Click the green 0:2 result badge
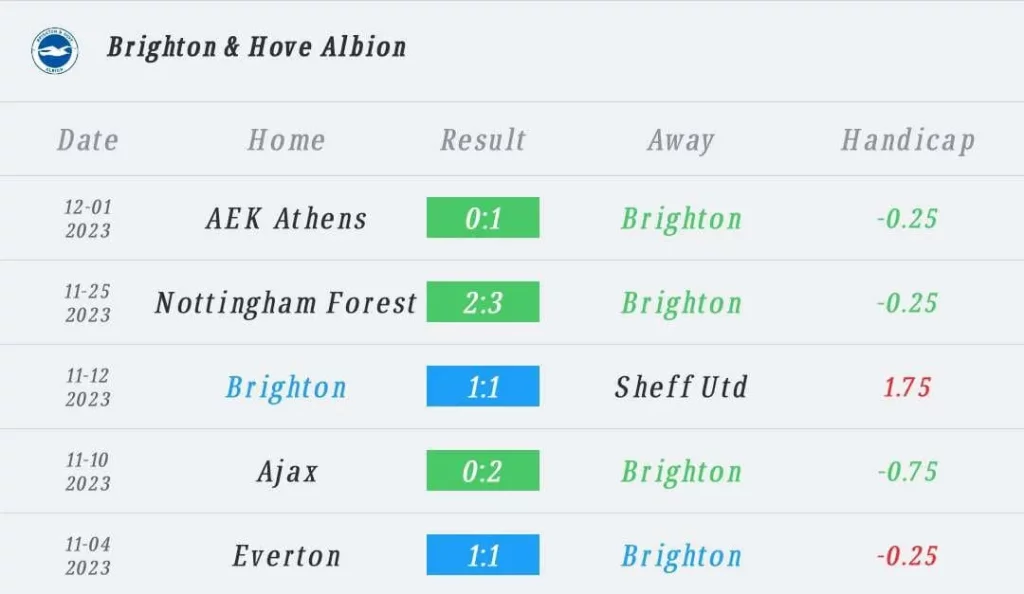Image resolution: width=1024 pixels, height=594 pixels. pyautogui.click(x=483, y=470)
